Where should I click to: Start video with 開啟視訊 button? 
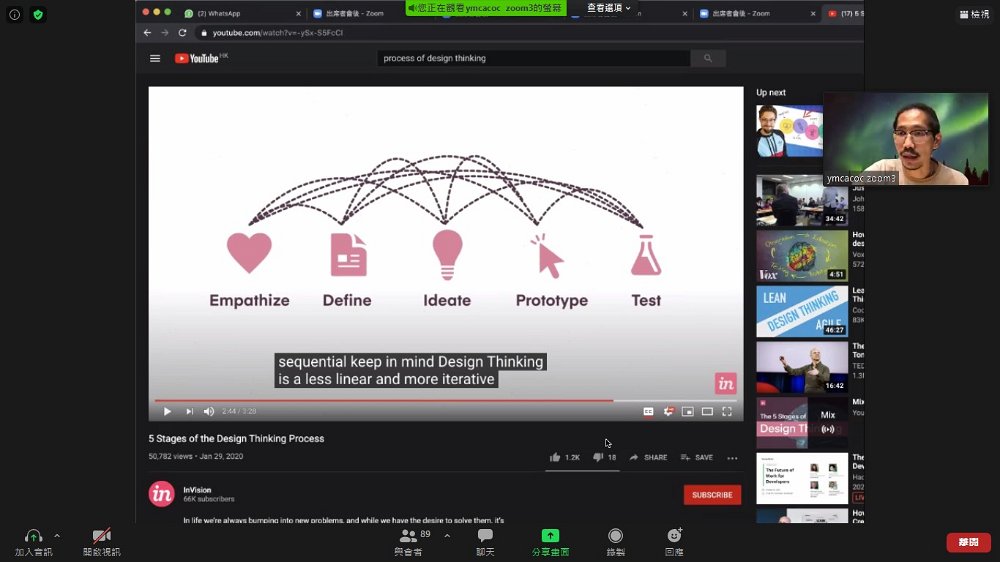pos(101,543)
